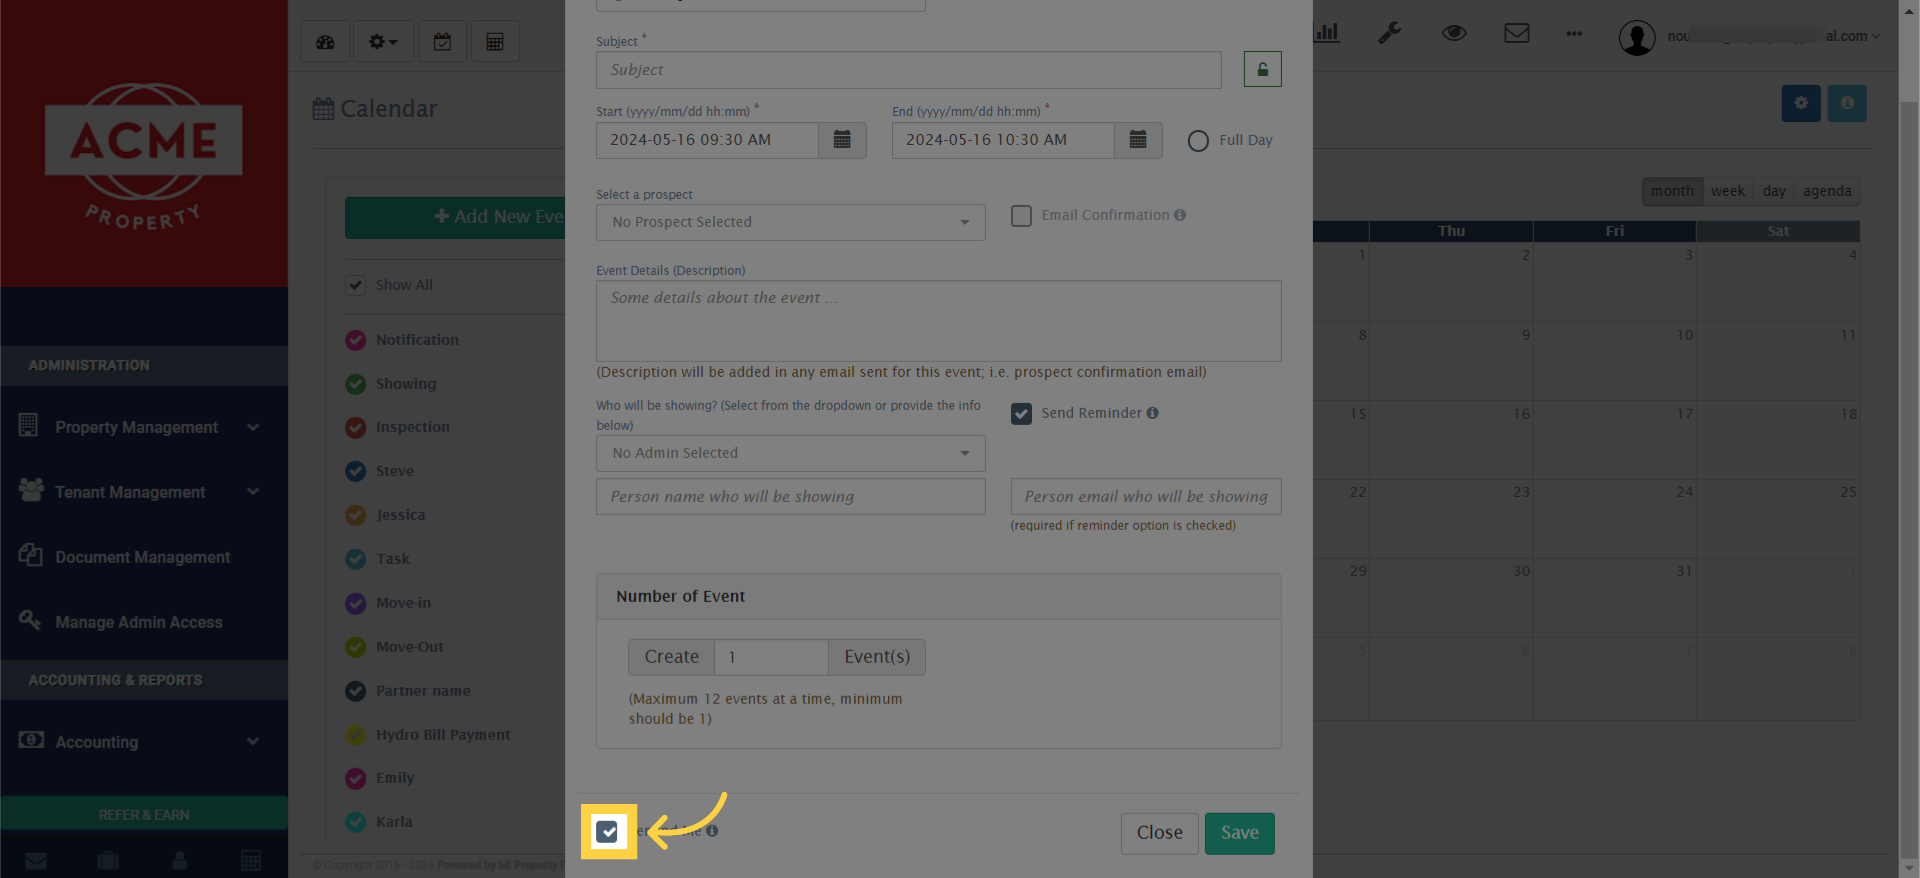The width and height of the screenshot is (1920, 878).
Task: Click the teal calendar info button
Action: pyautogui.click(x=1847, y=103)
